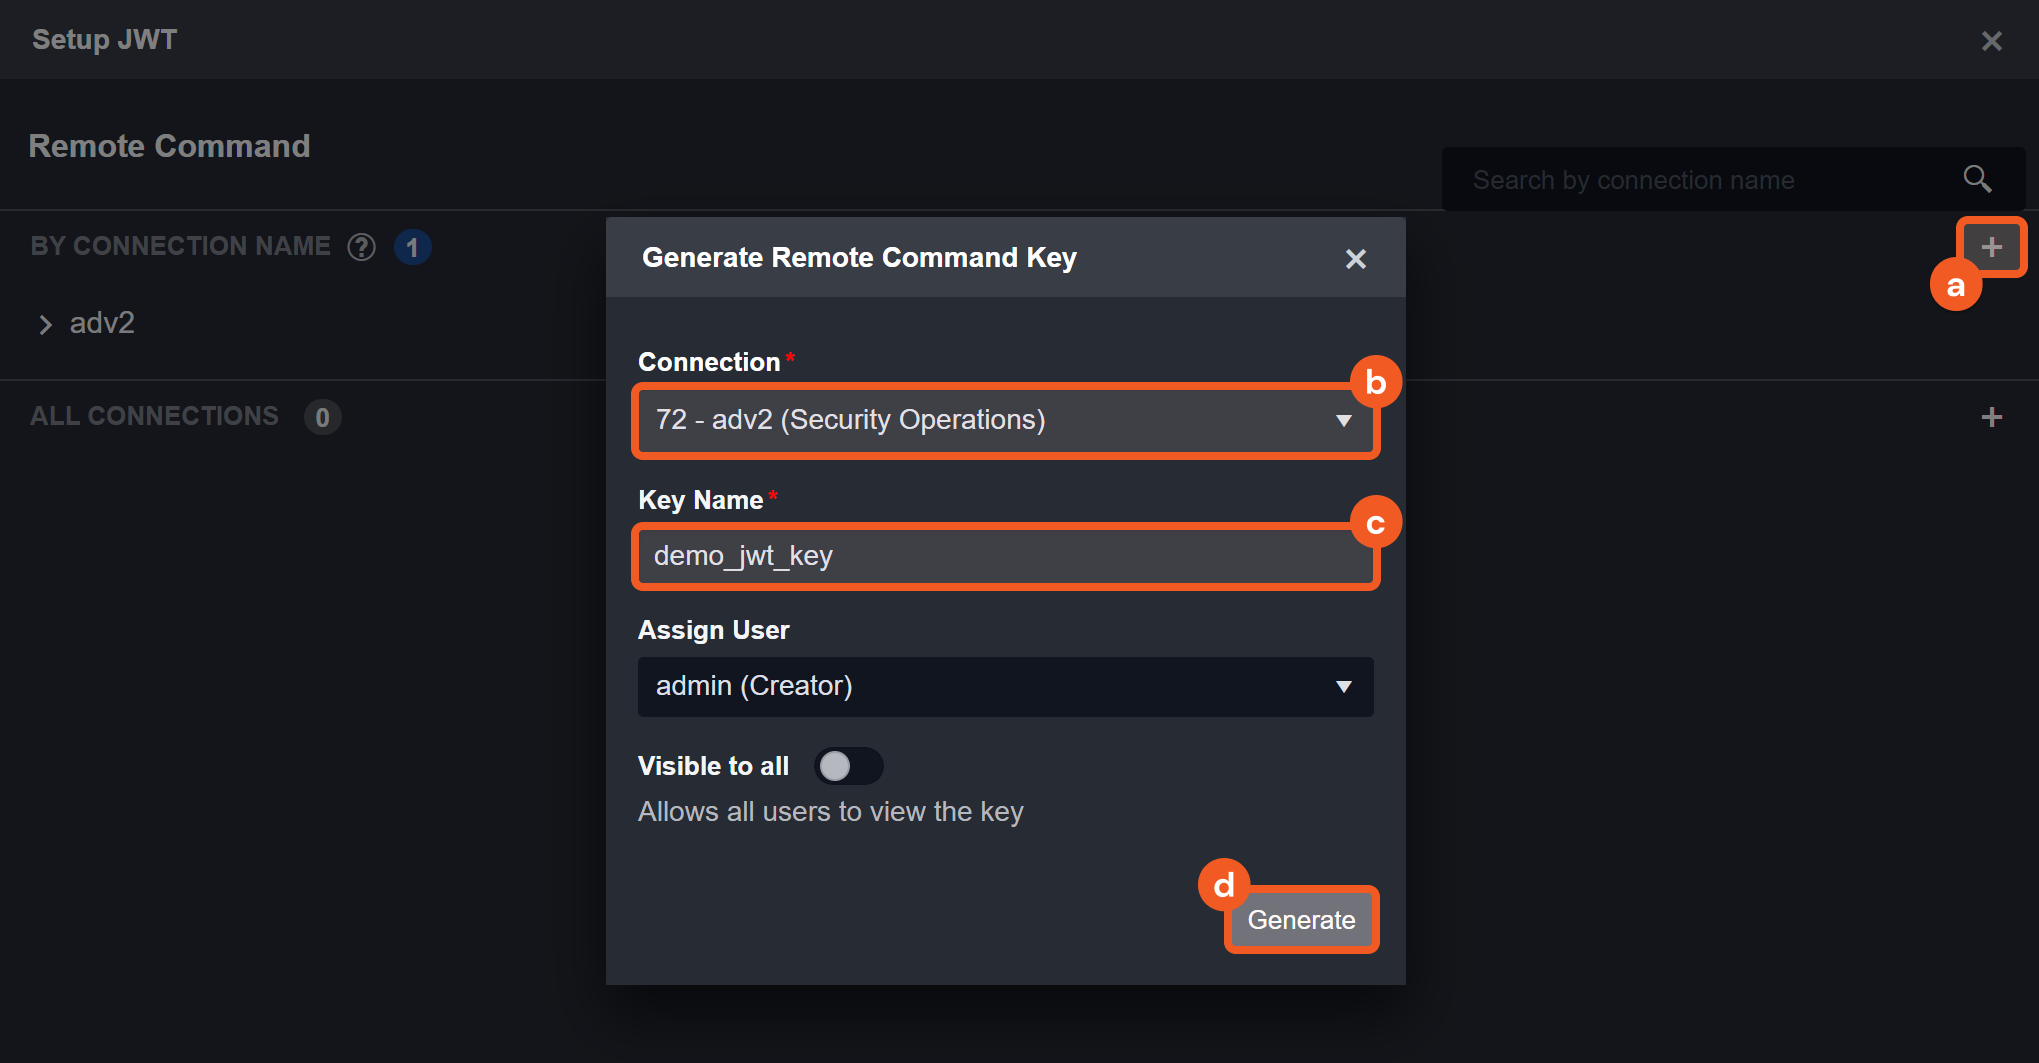Click the search magnifier icon

point(1976,180)
